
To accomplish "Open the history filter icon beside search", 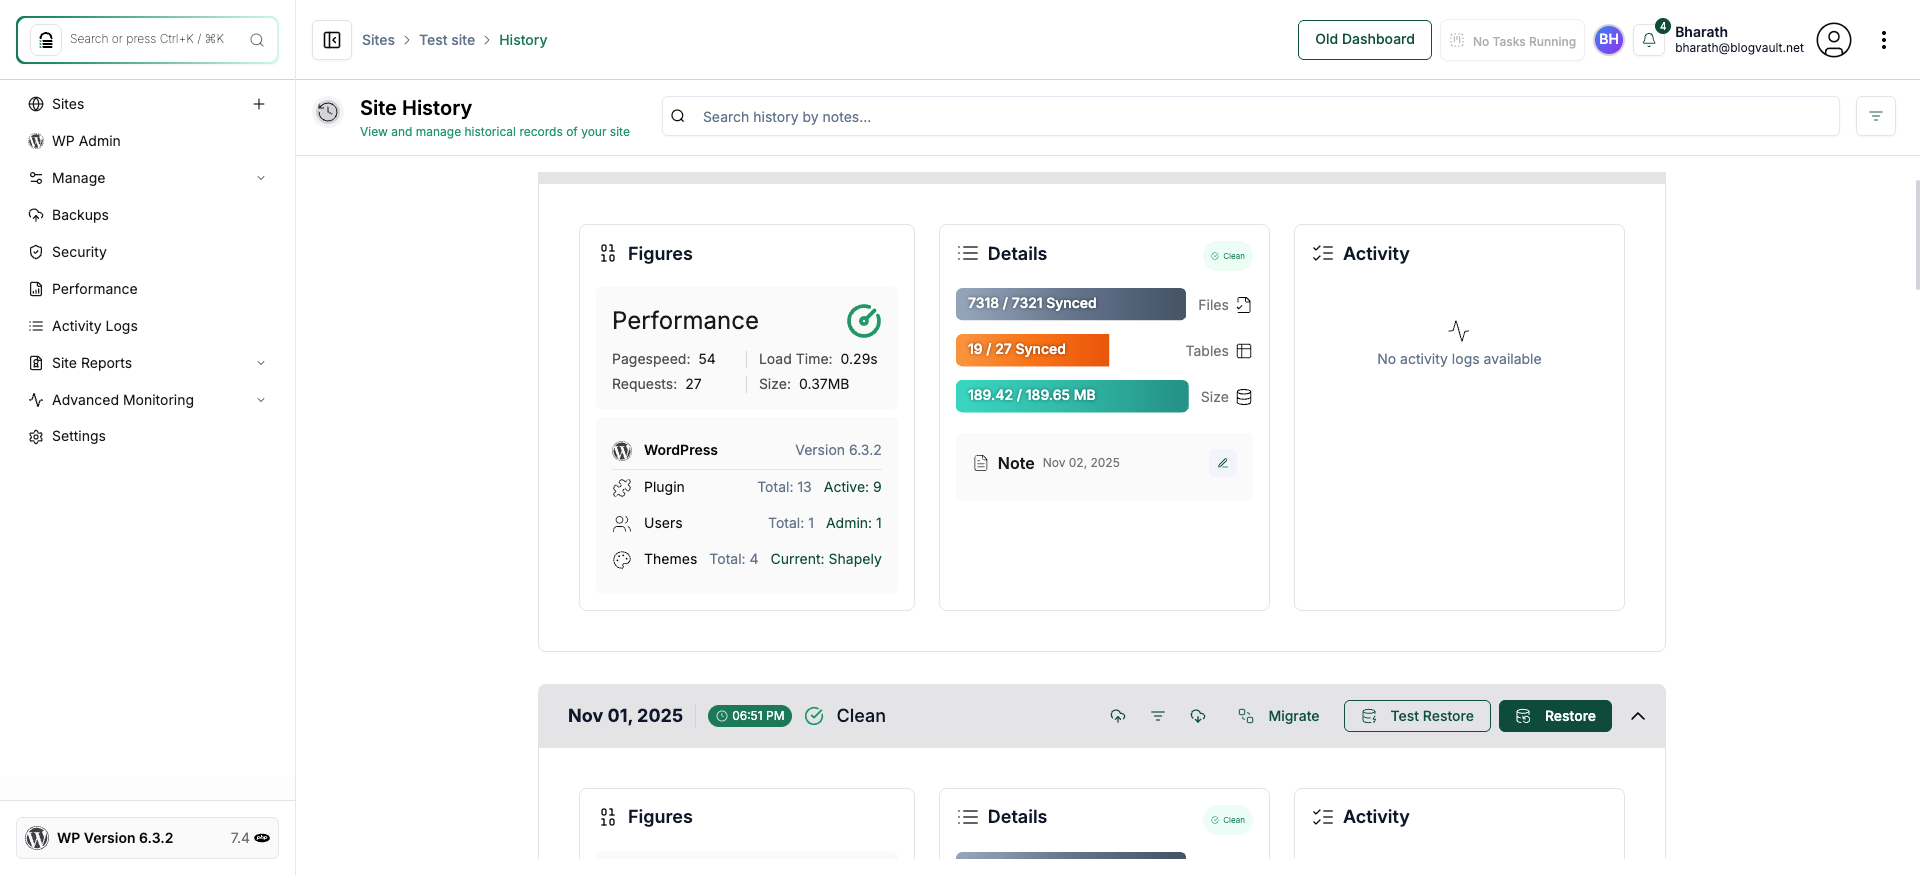I will [x=1876, y=116].
